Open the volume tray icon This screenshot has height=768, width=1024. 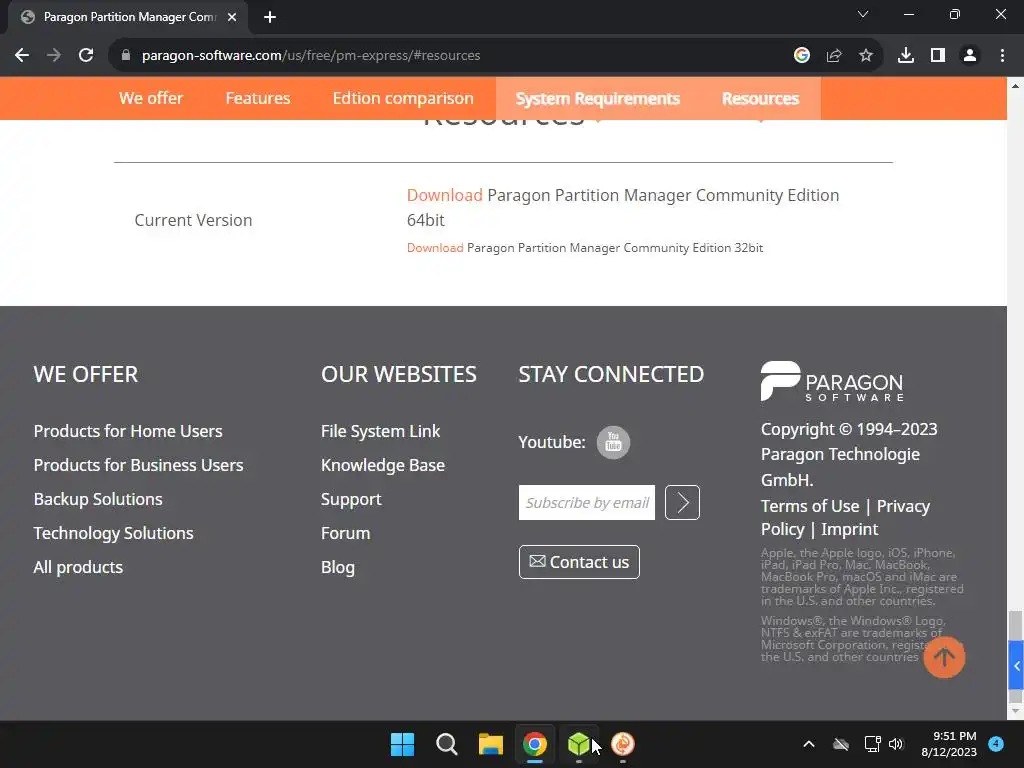click(896, 744)
